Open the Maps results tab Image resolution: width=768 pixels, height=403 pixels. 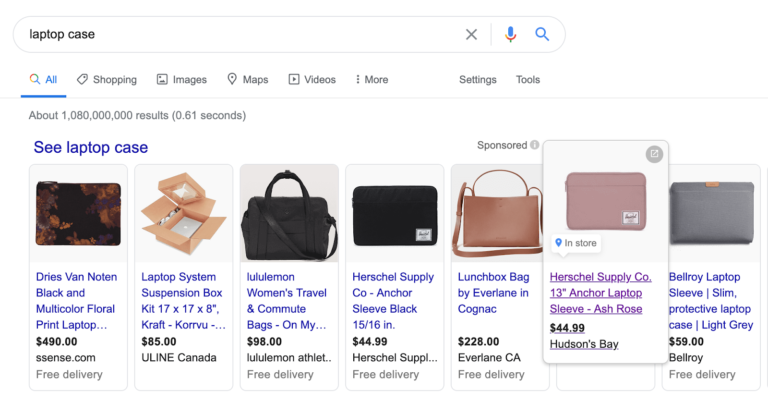247,80
